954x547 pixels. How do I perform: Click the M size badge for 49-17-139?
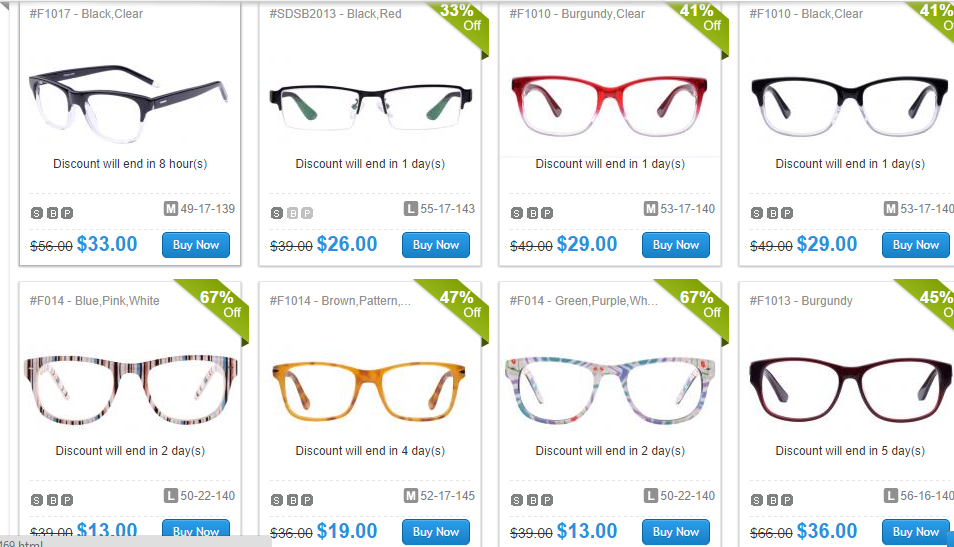(x=170, y=209)
